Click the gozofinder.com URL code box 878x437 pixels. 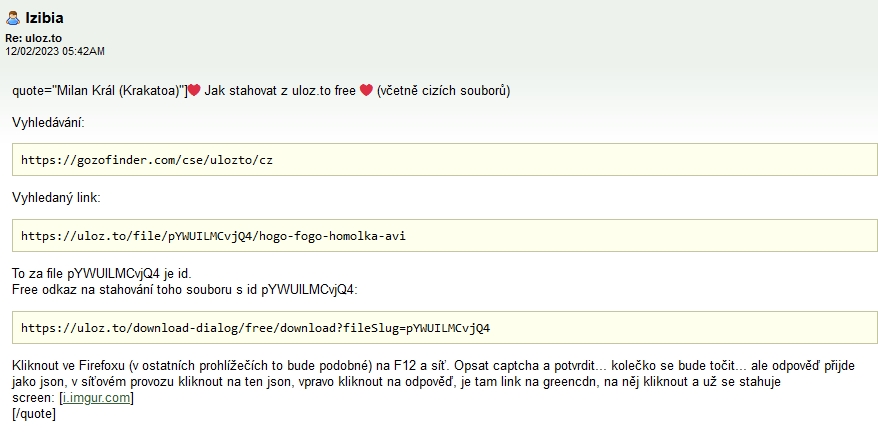(x=444, y=160)
